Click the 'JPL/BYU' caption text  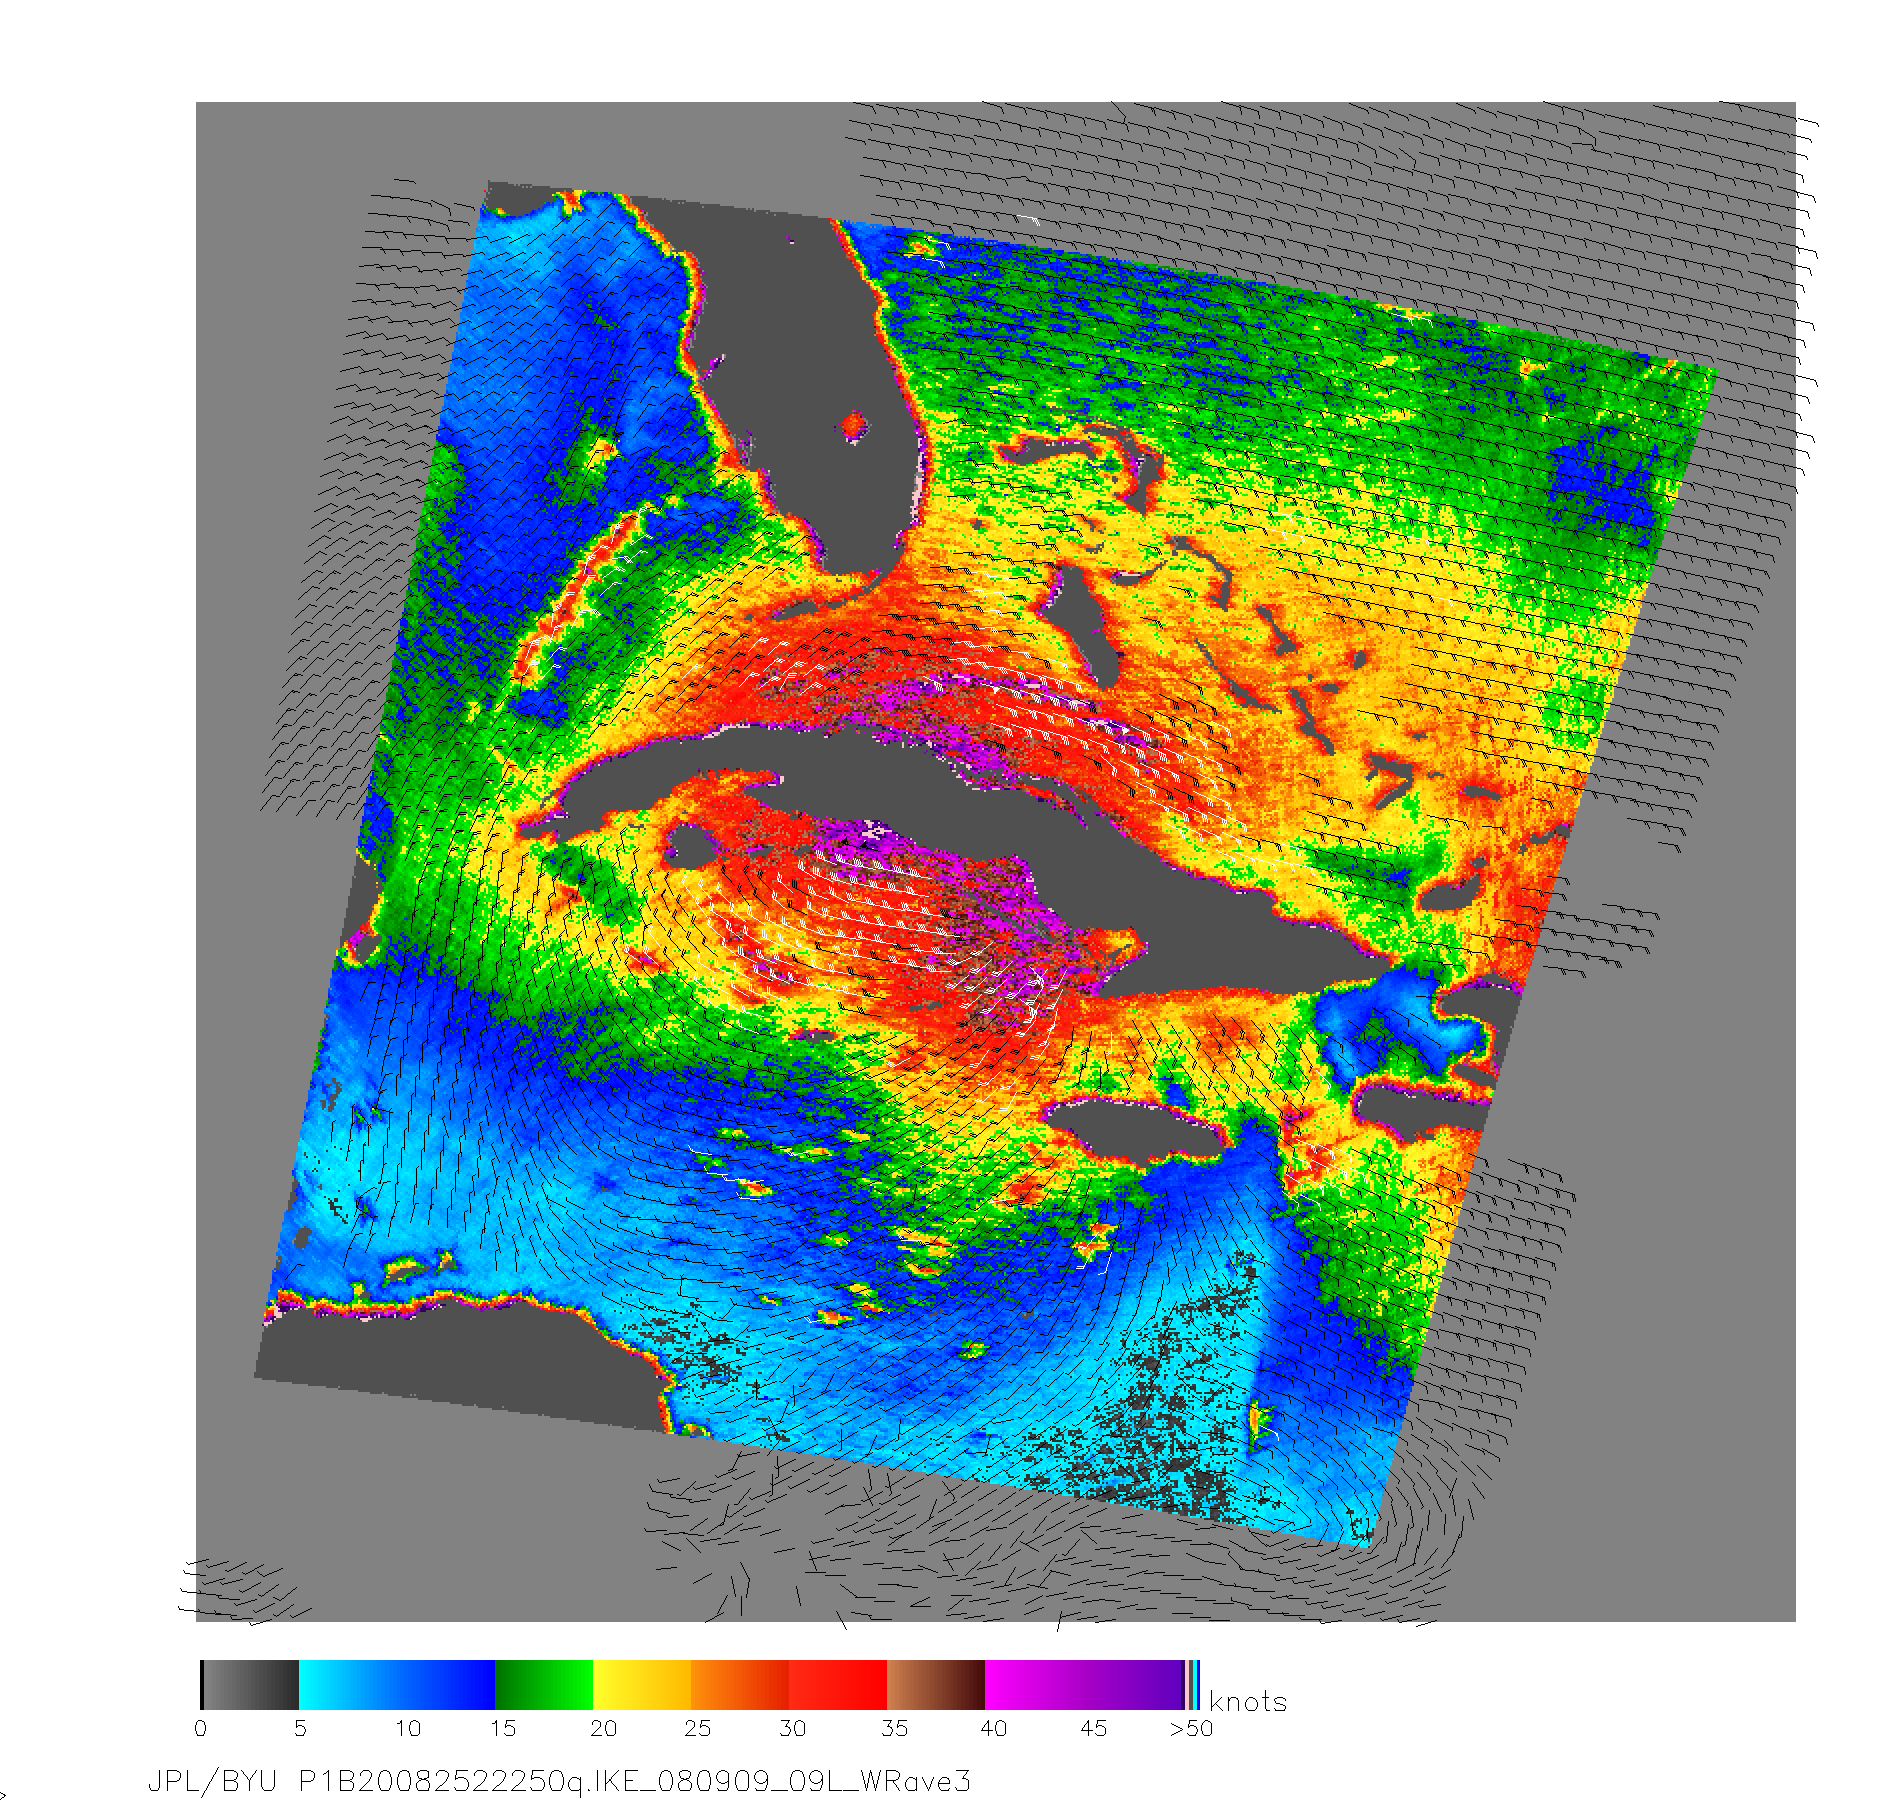coord(212,1781)
